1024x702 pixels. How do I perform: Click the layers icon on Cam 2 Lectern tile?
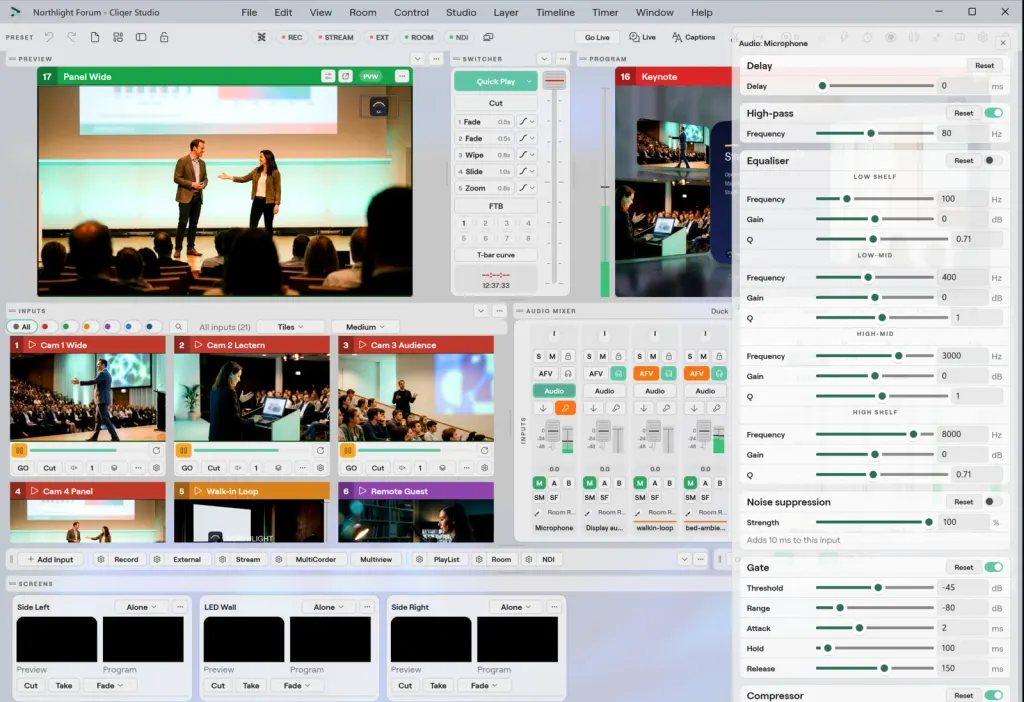click(278, 468)
